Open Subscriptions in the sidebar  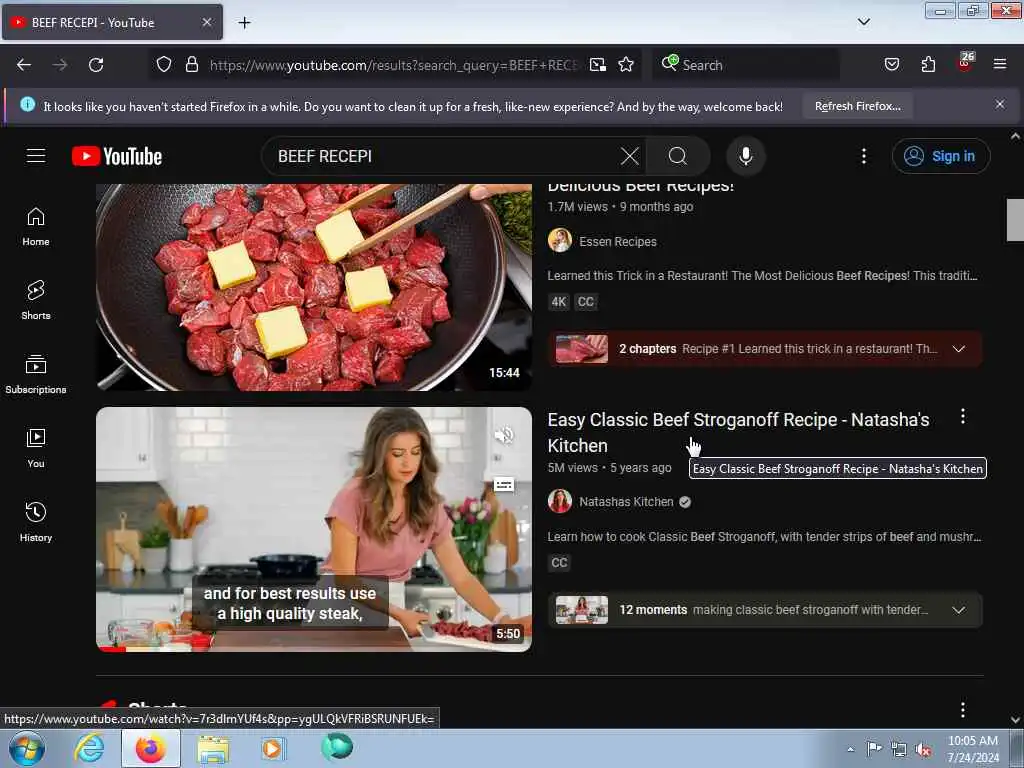36,374
